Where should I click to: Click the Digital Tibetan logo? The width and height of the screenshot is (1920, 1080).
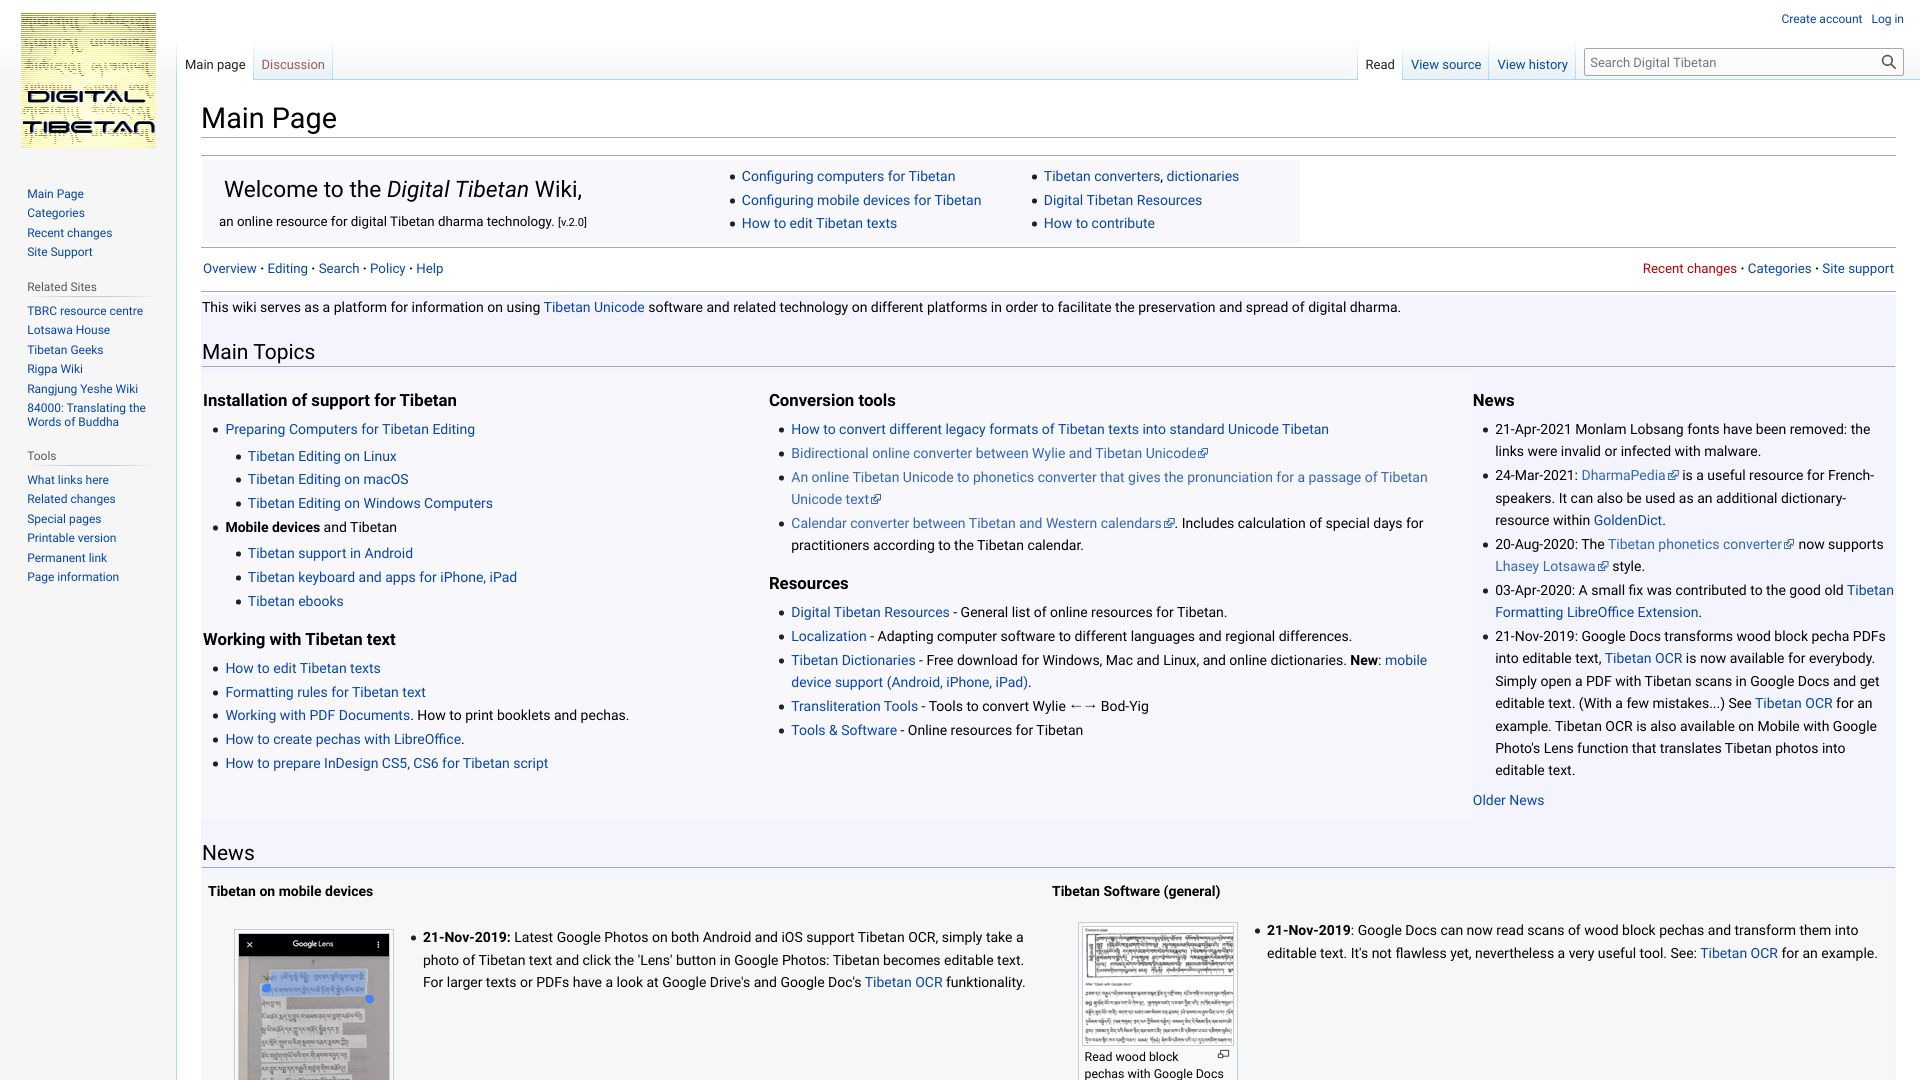(88, 80)
